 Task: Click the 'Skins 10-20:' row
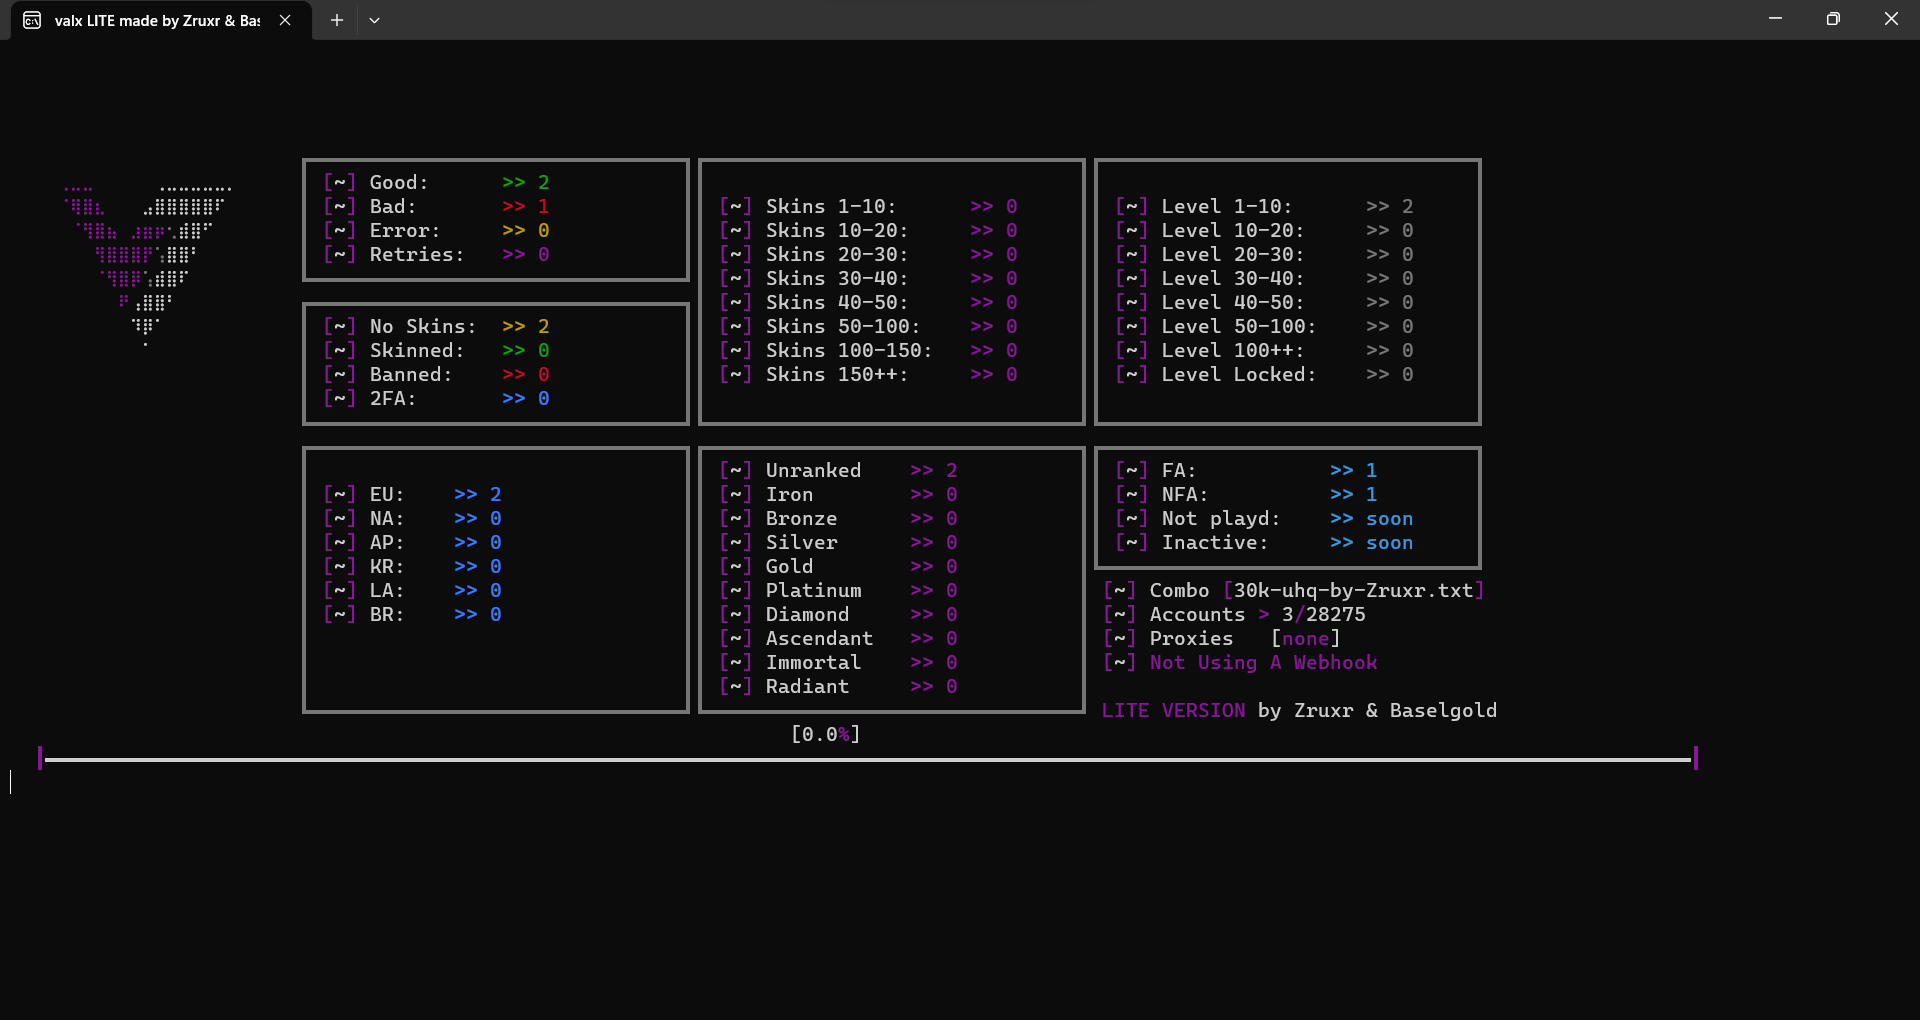[x=868, y=230]
